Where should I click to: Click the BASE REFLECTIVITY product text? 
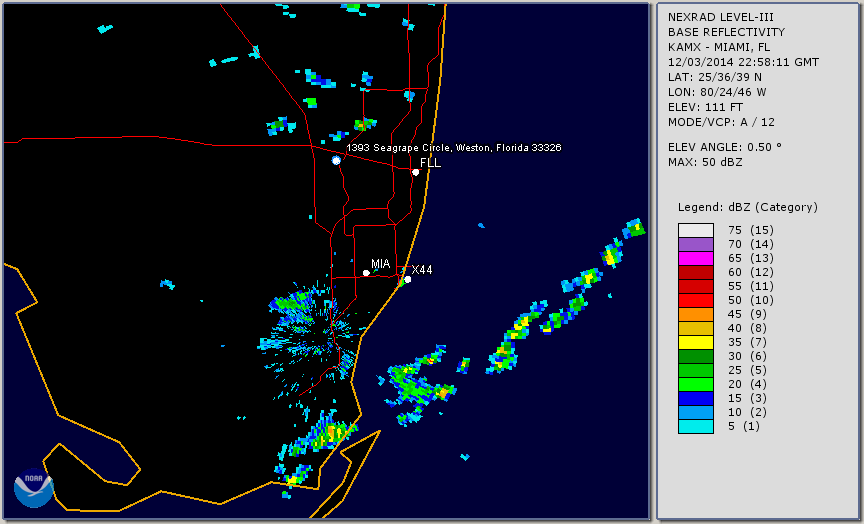[x=726, y=33]
